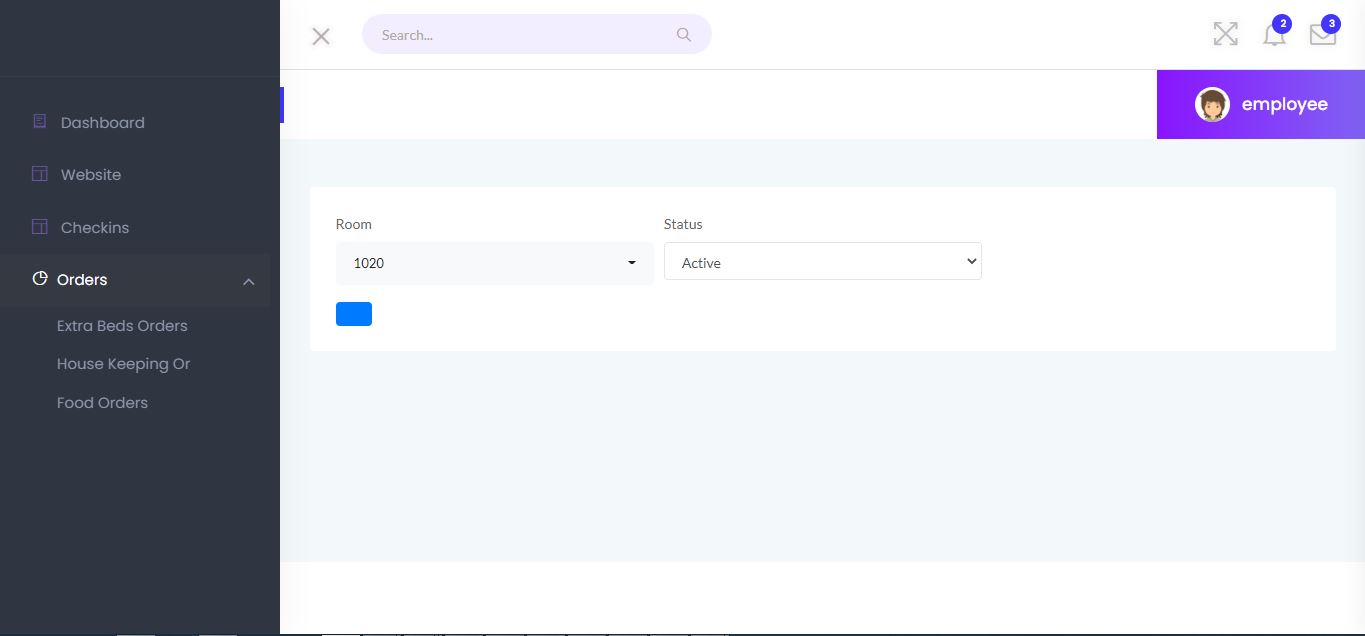Open the mail envelope messages
This screenshot has height=636, width=1365.
tap(1323, 34)
